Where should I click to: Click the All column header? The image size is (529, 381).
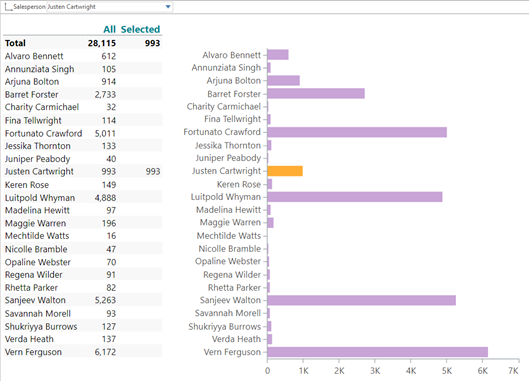[109, 29]
